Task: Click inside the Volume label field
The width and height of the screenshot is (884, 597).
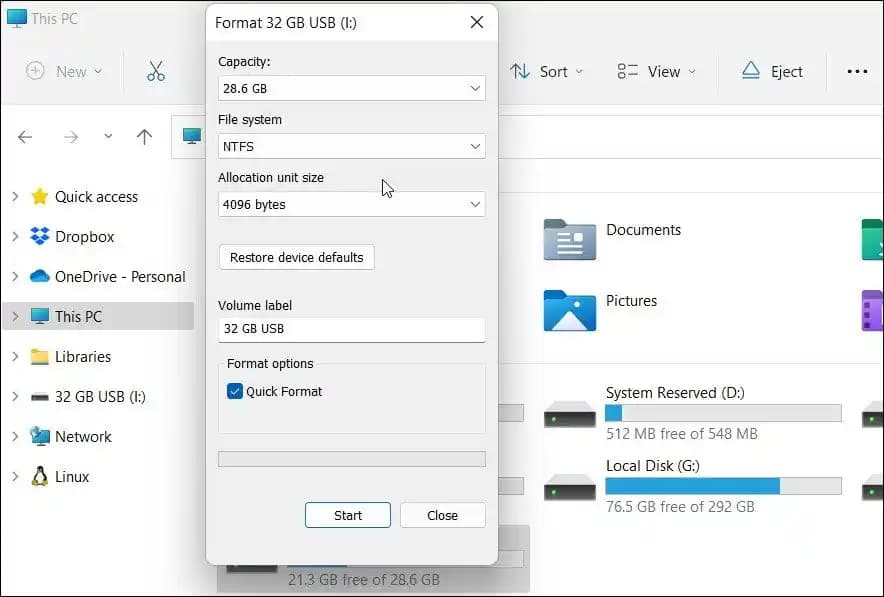Action: coord(351,330)
